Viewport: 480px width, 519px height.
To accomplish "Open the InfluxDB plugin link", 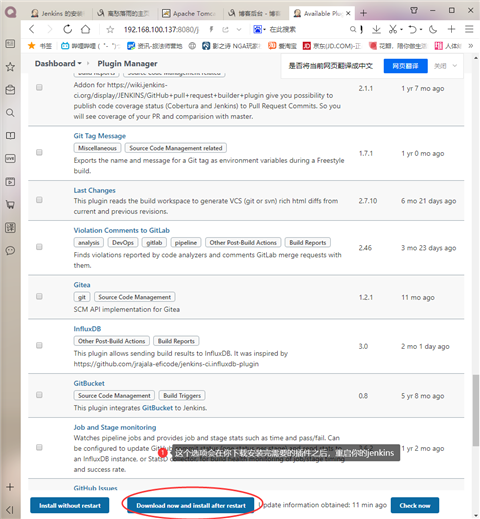I will coord(87,329).
